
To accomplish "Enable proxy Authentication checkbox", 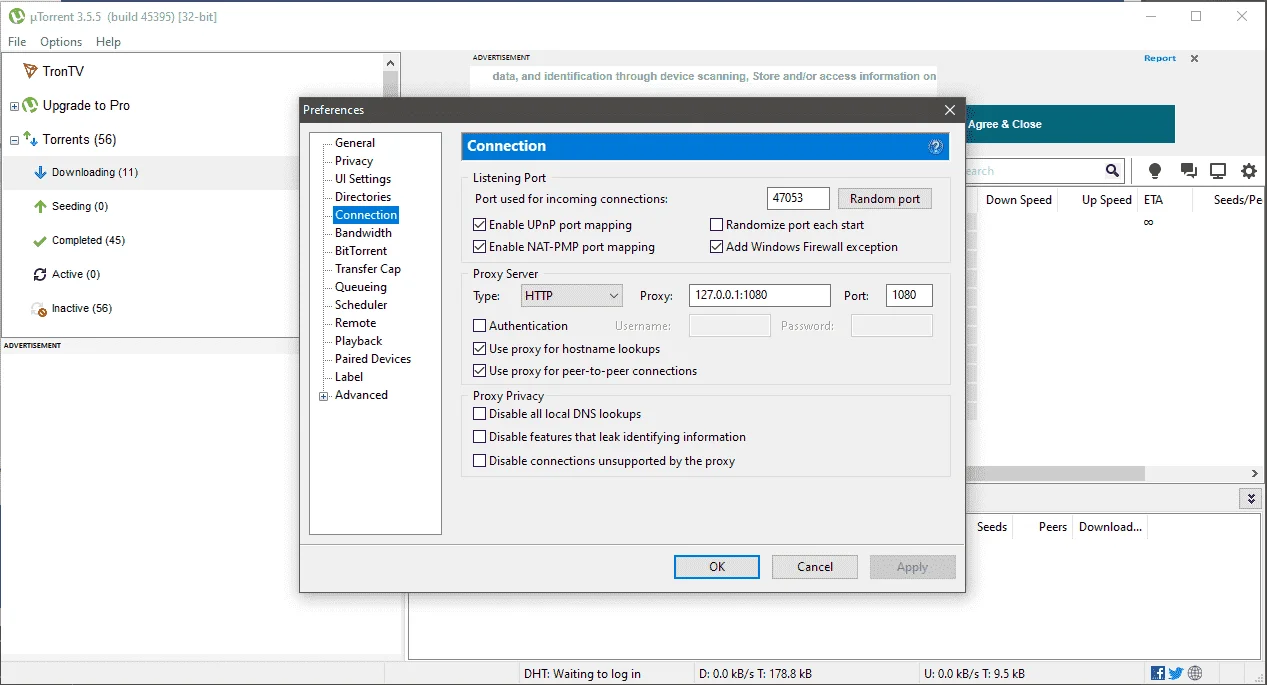I will point(480,326).
